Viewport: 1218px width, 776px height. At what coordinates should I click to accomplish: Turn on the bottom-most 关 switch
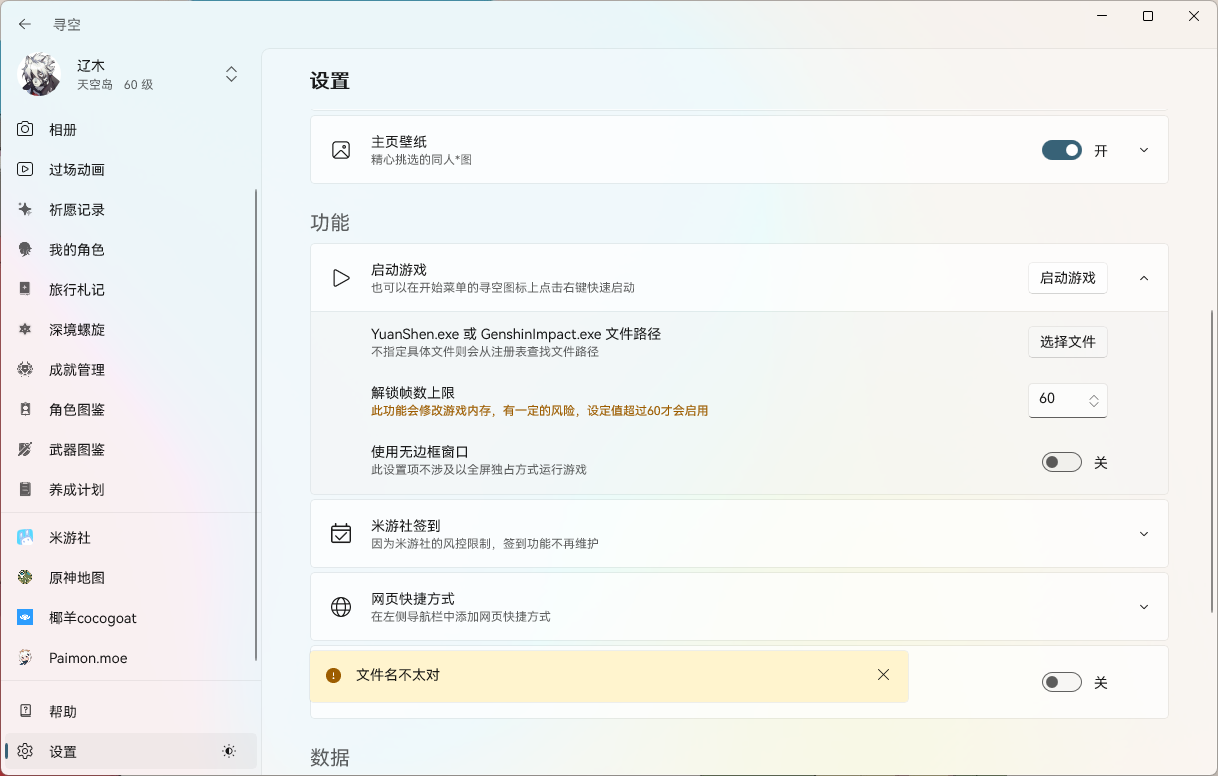1061,682
